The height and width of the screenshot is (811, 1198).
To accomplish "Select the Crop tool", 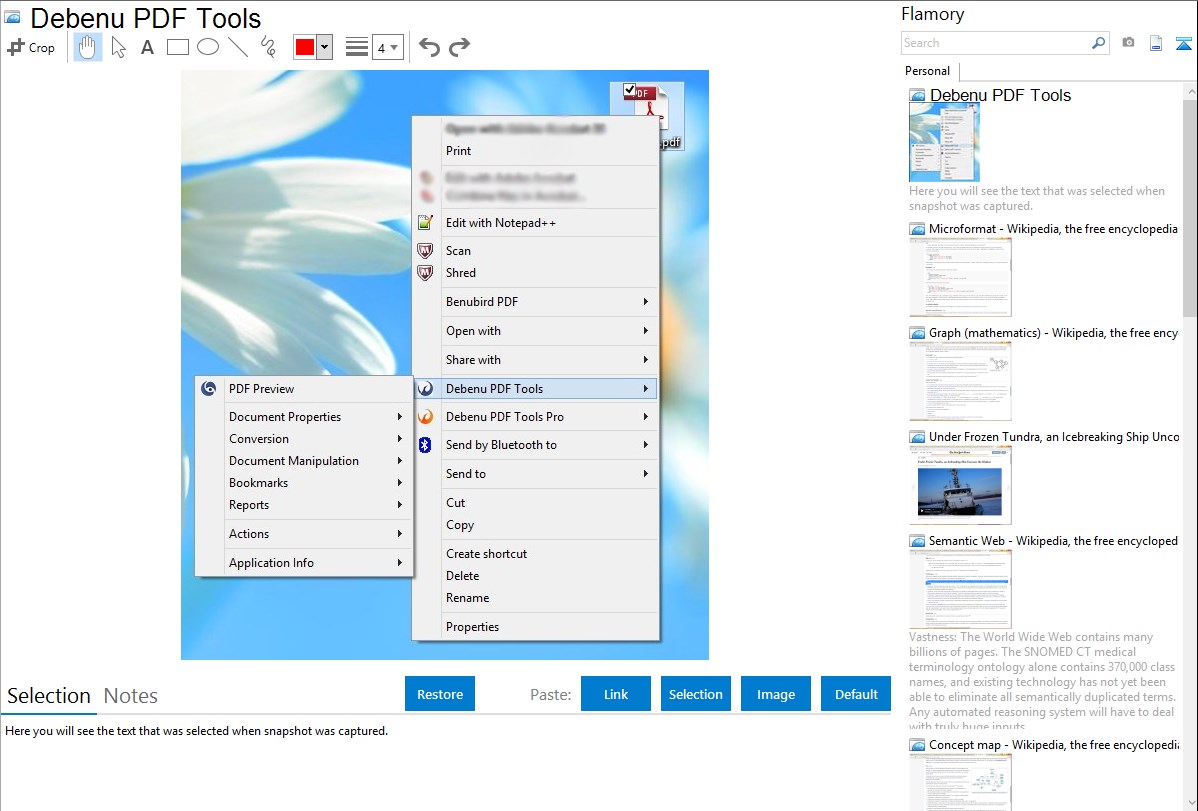I will pos(31,47).
